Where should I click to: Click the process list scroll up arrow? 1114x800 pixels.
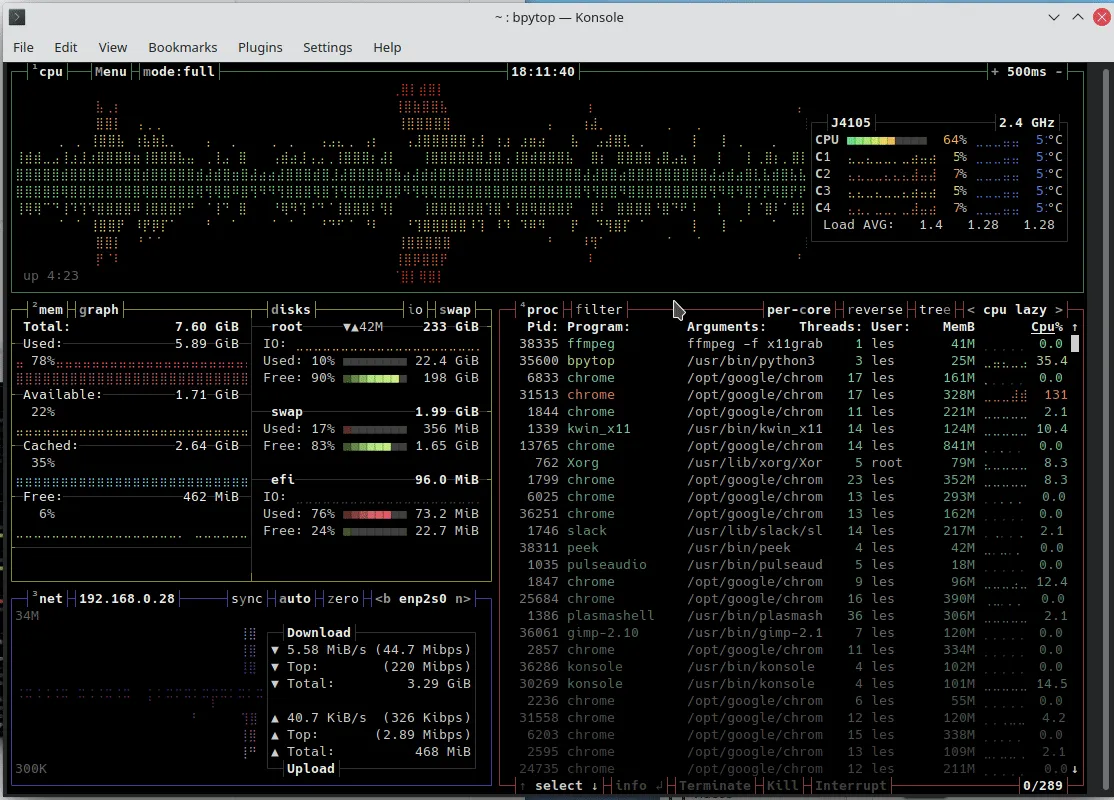click(1074, 327)
